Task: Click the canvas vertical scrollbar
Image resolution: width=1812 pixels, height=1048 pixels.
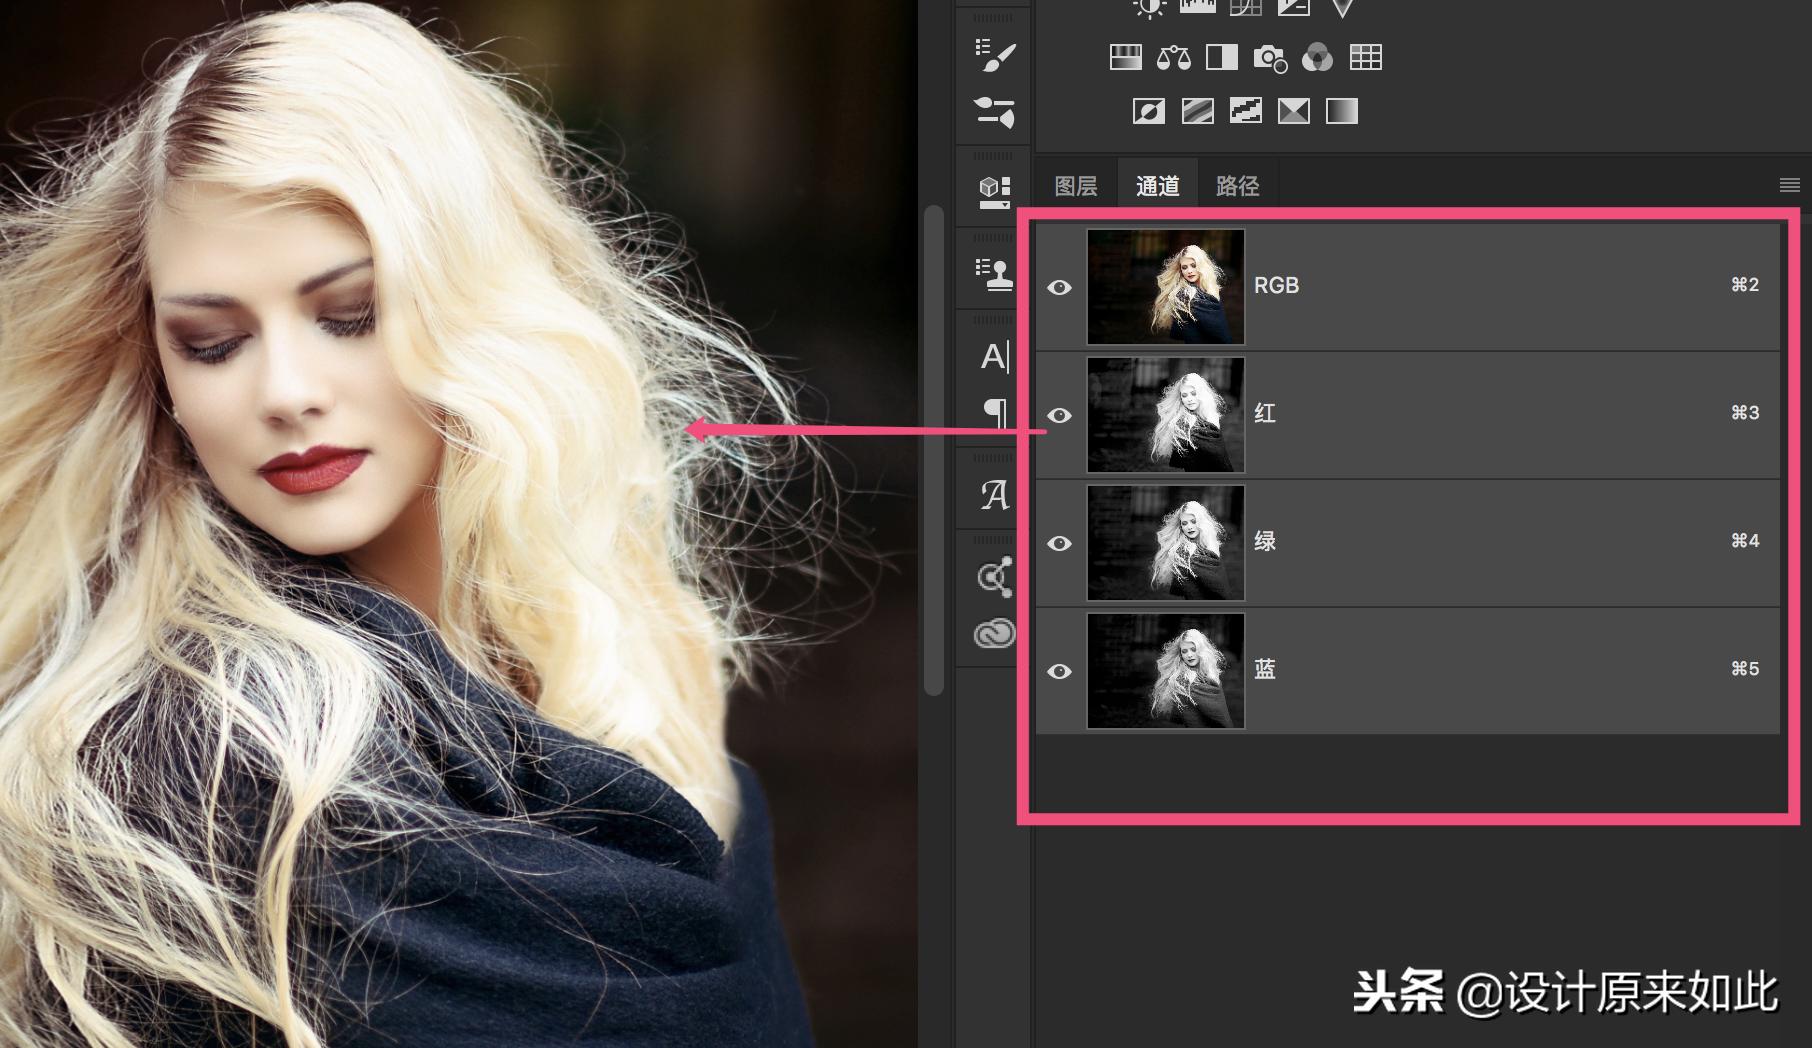Action: [934, 450]
